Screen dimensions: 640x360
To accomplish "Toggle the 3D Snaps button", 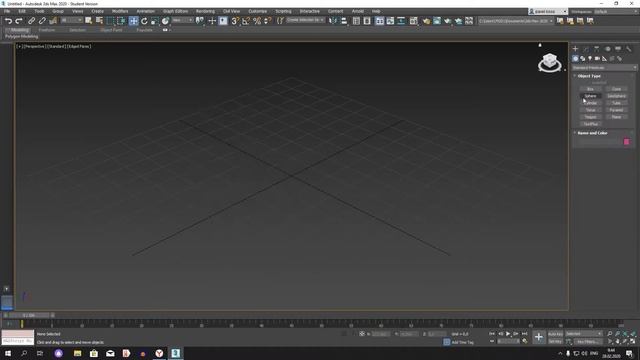I will point(235,21).
